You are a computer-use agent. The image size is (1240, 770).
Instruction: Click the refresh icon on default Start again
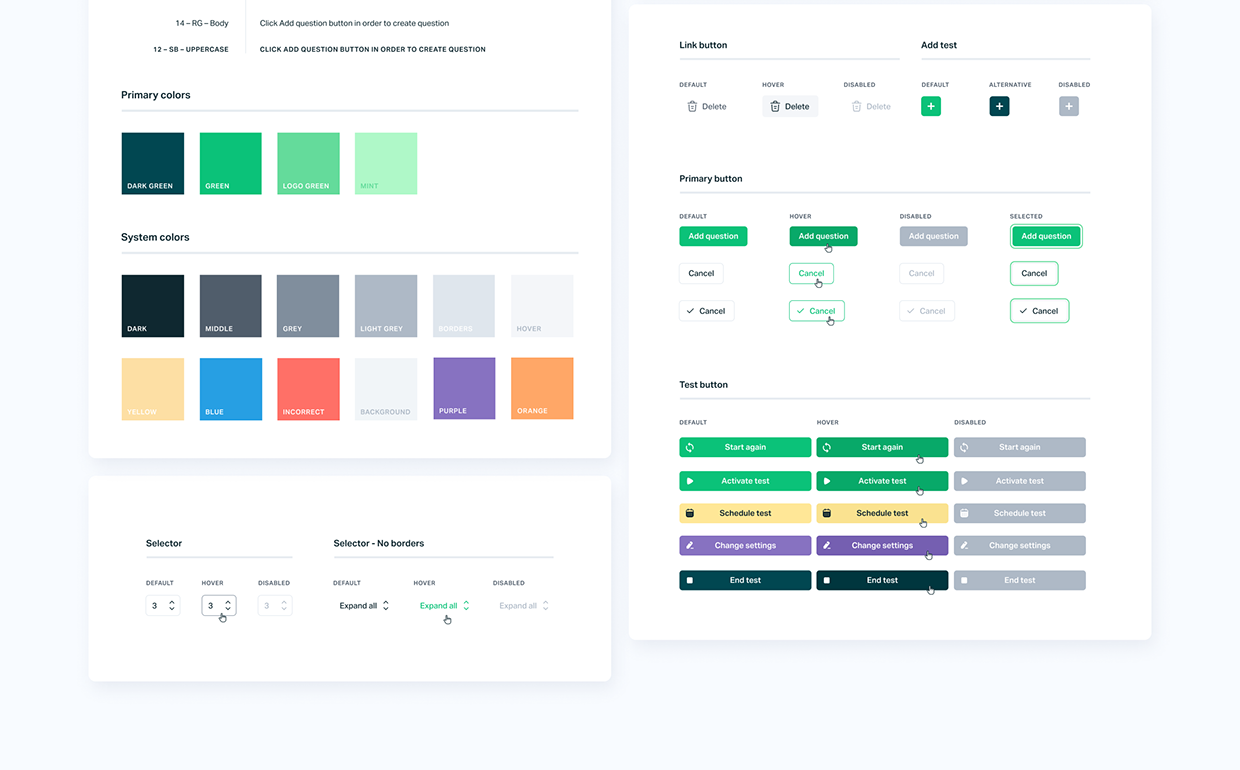click(x=690, y=448)
